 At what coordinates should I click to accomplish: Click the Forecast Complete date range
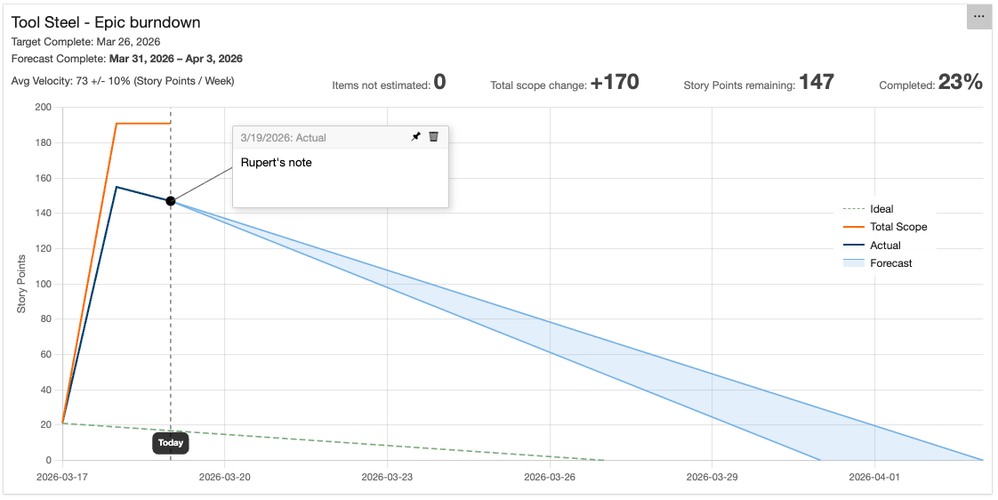coord(175,59)
